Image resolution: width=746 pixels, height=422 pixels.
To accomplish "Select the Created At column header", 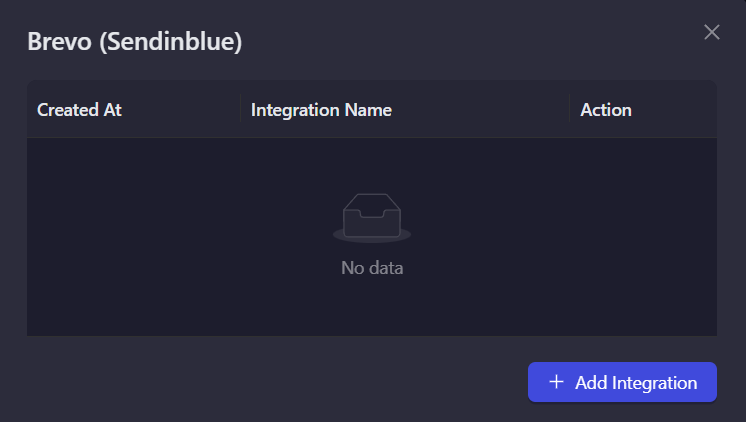I will coord(134,110).
